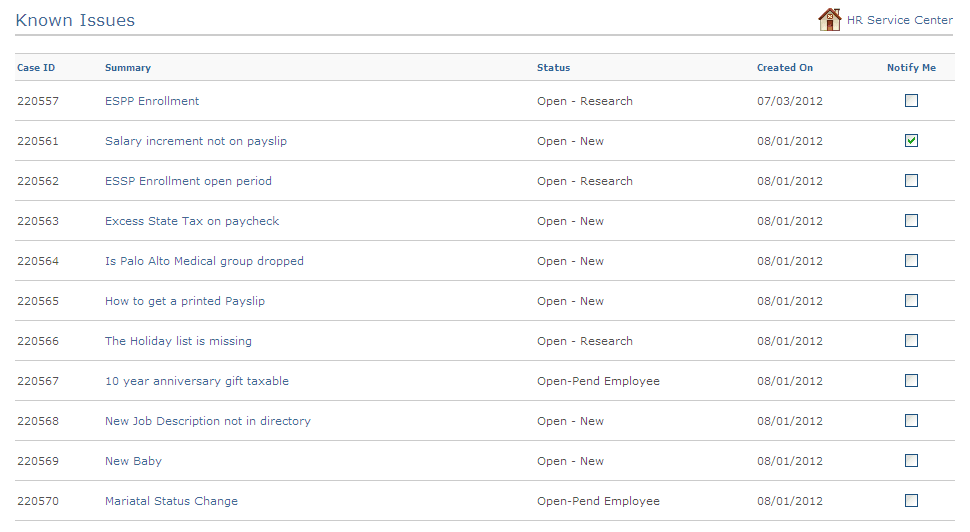Select case ID 220564
Screen dimensions: 970x532
[38, 261]
